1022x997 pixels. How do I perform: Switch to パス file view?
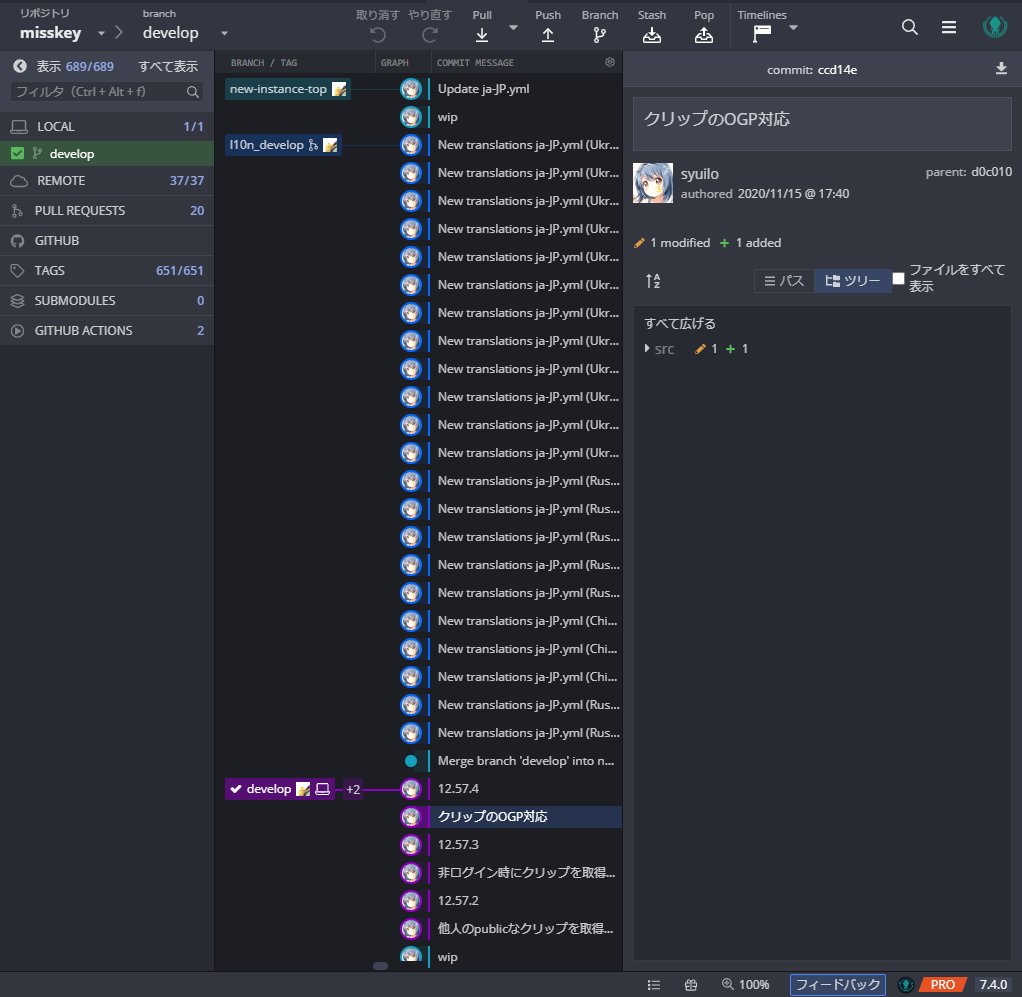pyautogui.click(x=784, y=281)
